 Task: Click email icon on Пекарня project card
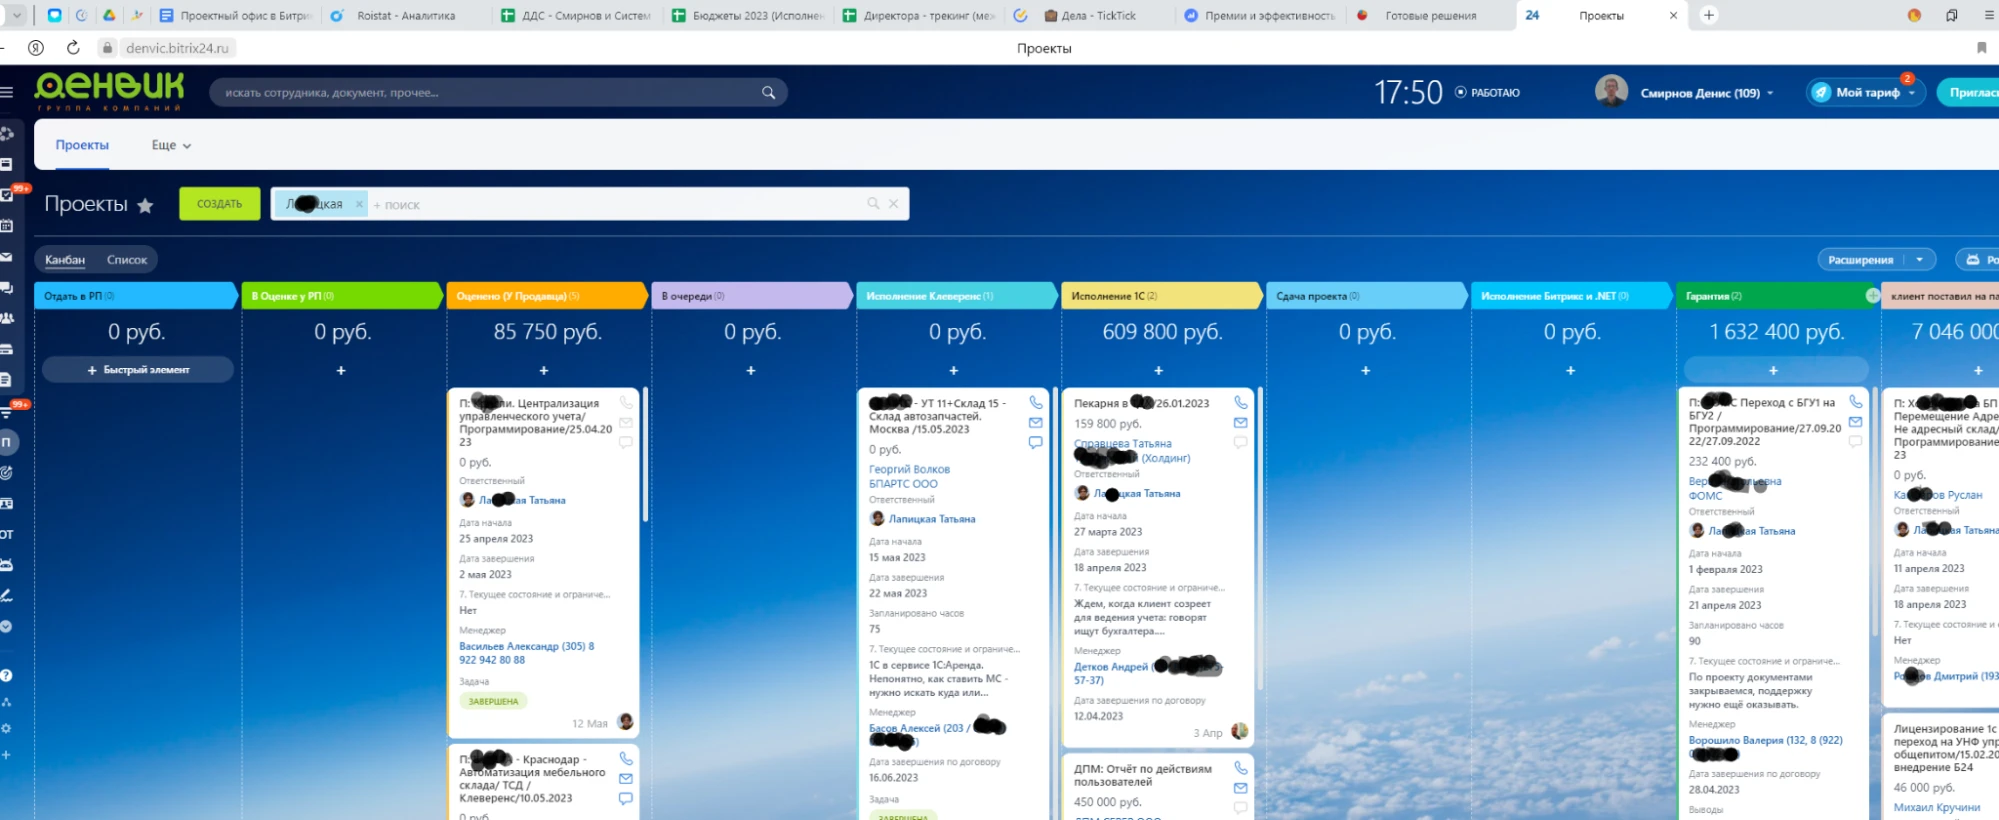pyautogui.click(x=1240, y=423)
